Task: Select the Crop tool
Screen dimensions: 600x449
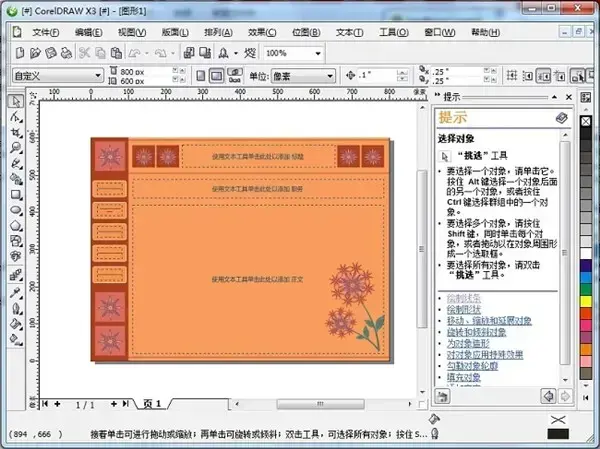Action: [16, 132]
